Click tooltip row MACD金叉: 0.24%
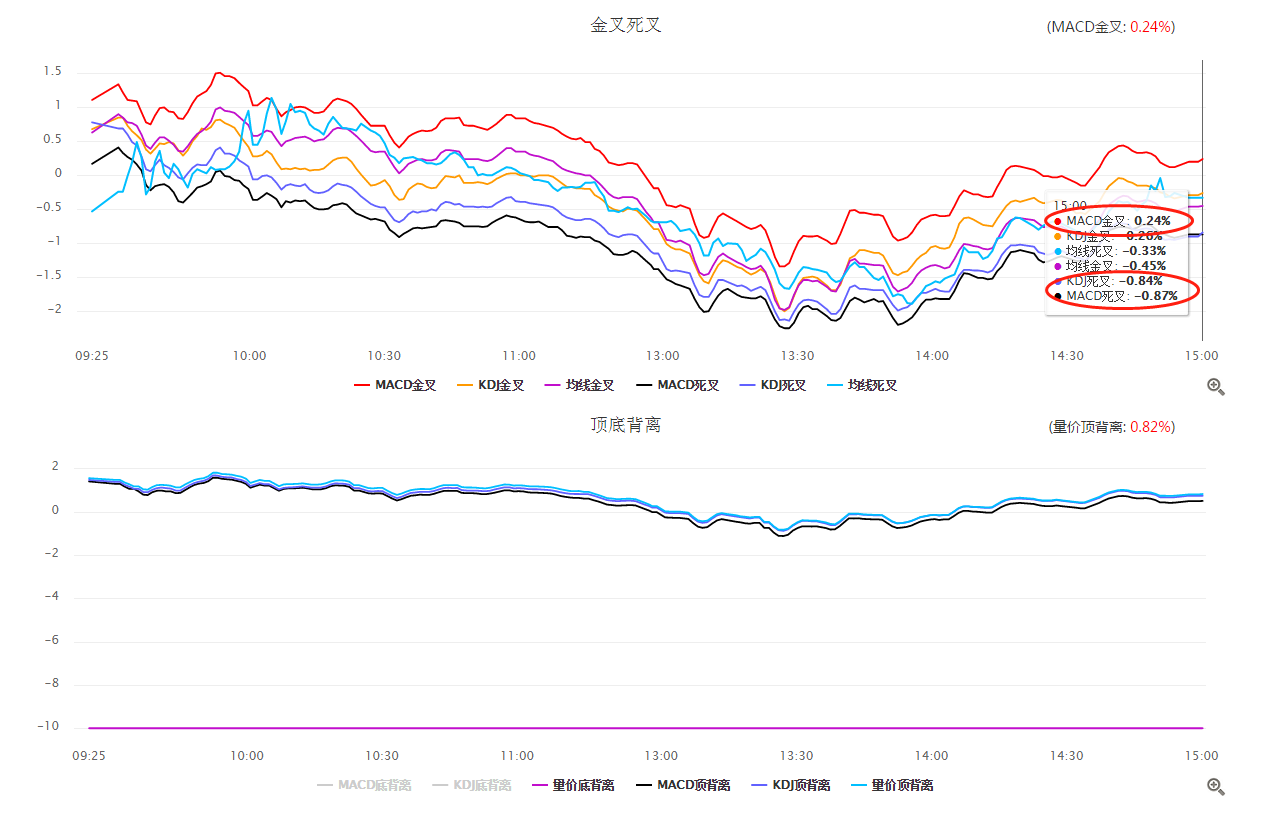The height and width of the screenshot is (830, 1285). coord(1113,220)
